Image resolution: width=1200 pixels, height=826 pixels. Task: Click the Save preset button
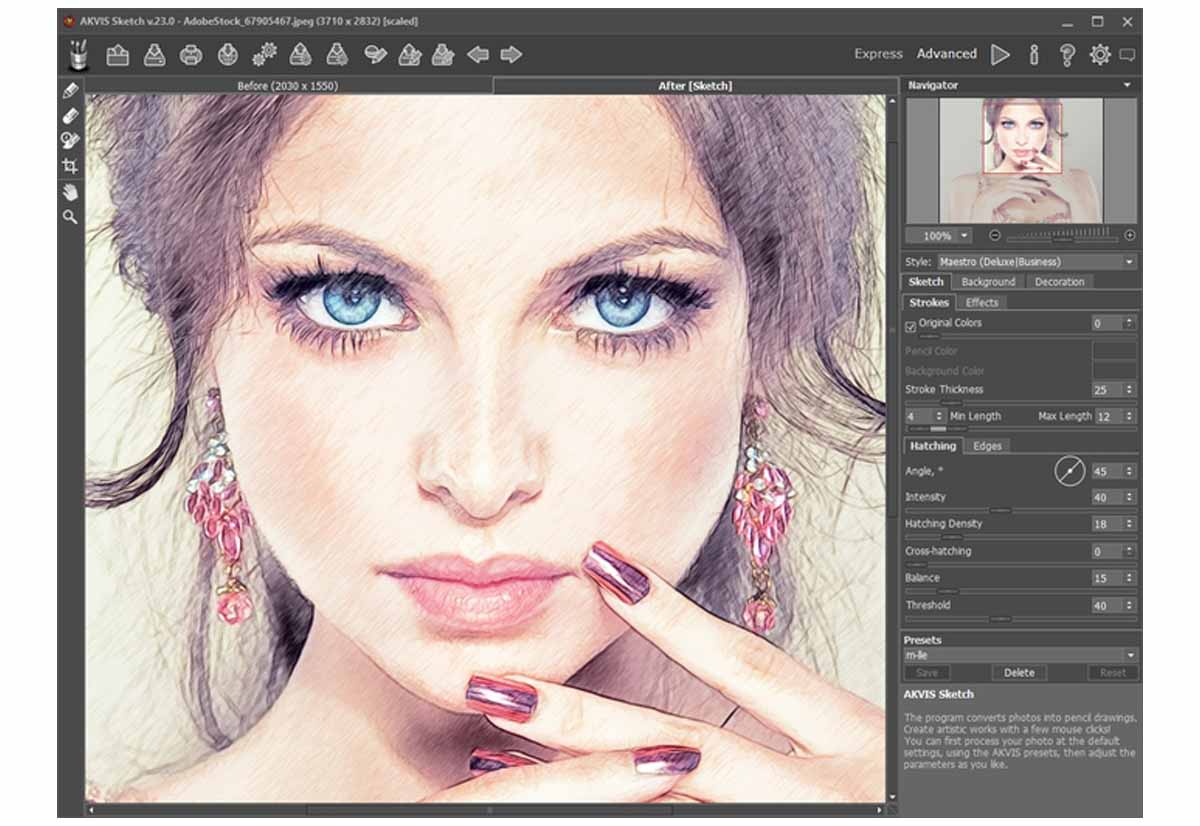927,673
